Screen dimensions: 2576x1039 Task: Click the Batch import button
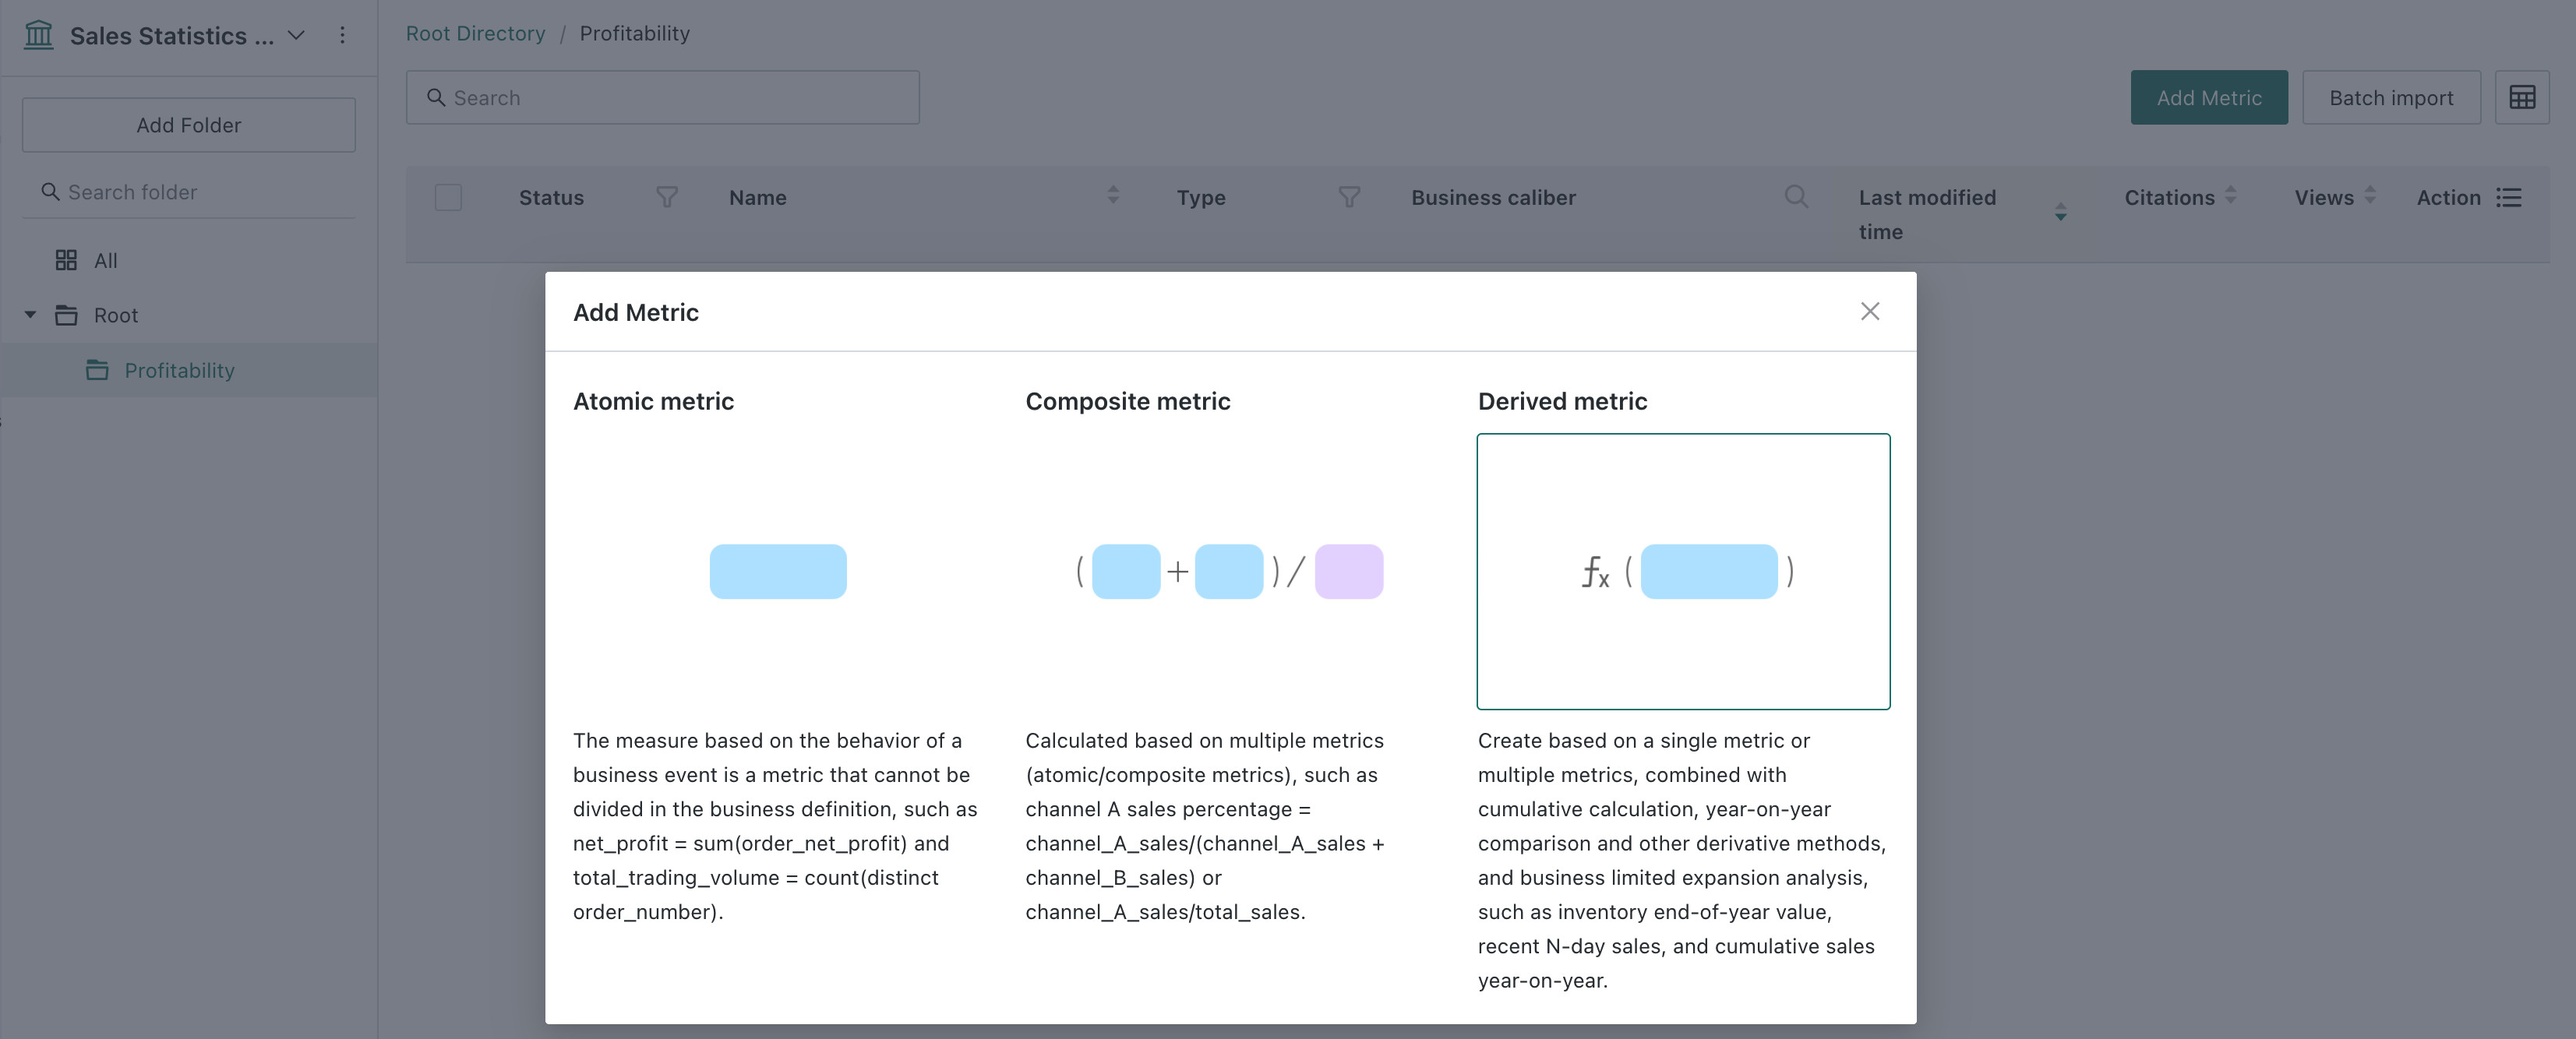(x=2391, y=97)
